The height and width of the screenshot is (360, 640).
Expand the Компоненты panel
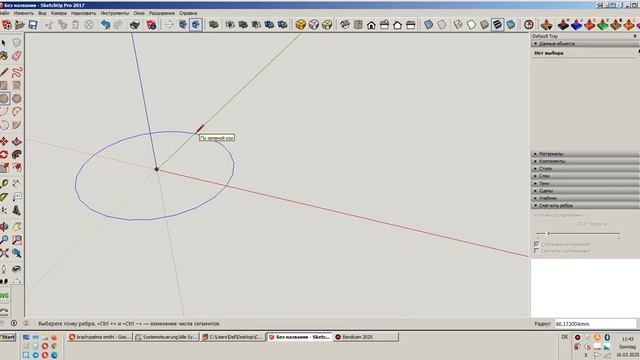(x=585, y=161)
